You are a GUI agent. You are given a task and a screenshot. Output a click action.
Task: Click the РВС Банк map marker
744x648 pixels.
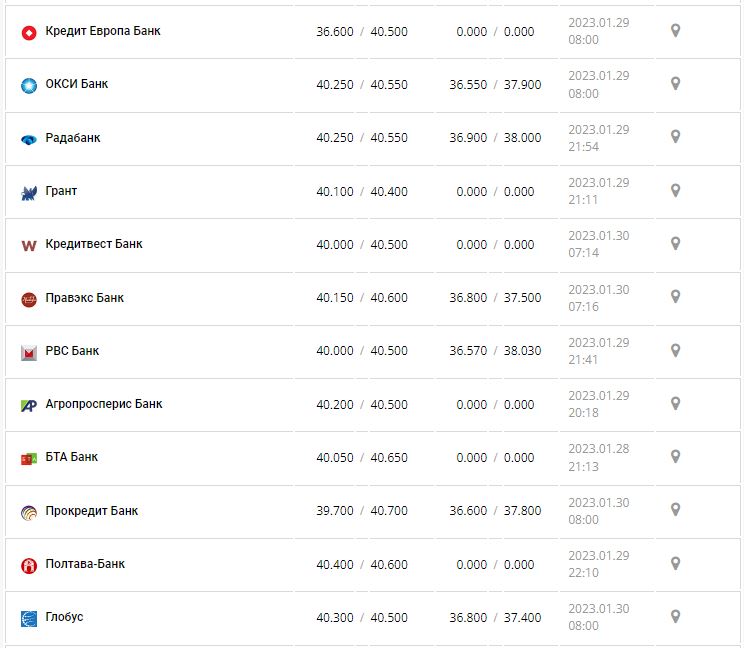pos(675,351)
